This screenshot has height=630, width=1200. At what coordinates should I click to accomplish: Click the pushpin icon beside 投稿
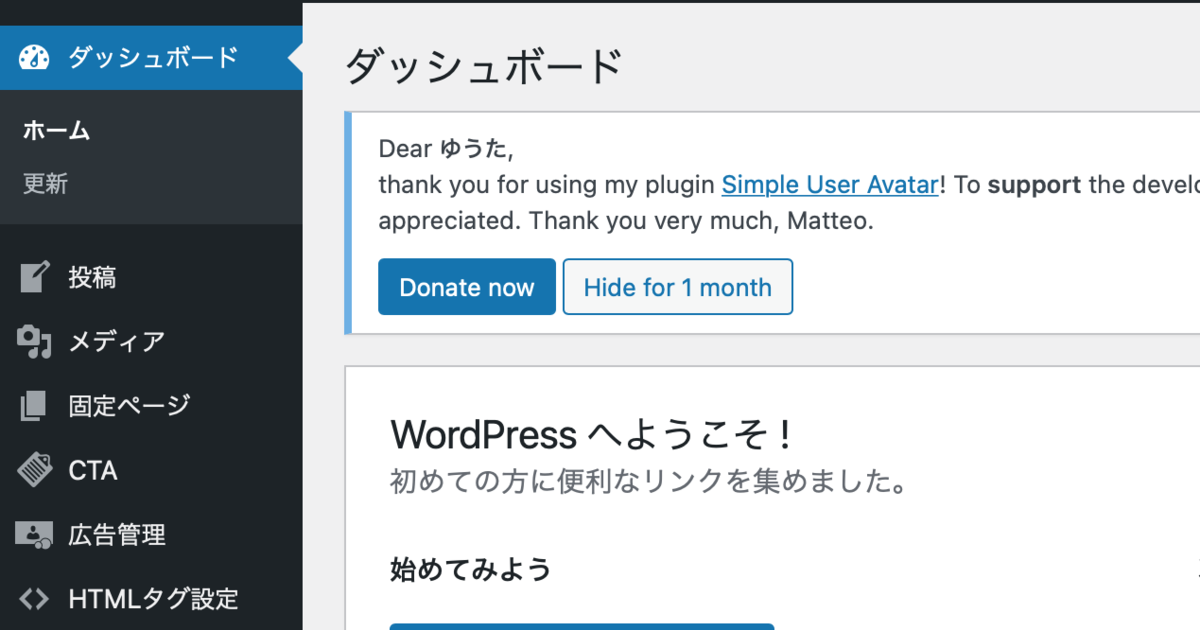(34, 277)
